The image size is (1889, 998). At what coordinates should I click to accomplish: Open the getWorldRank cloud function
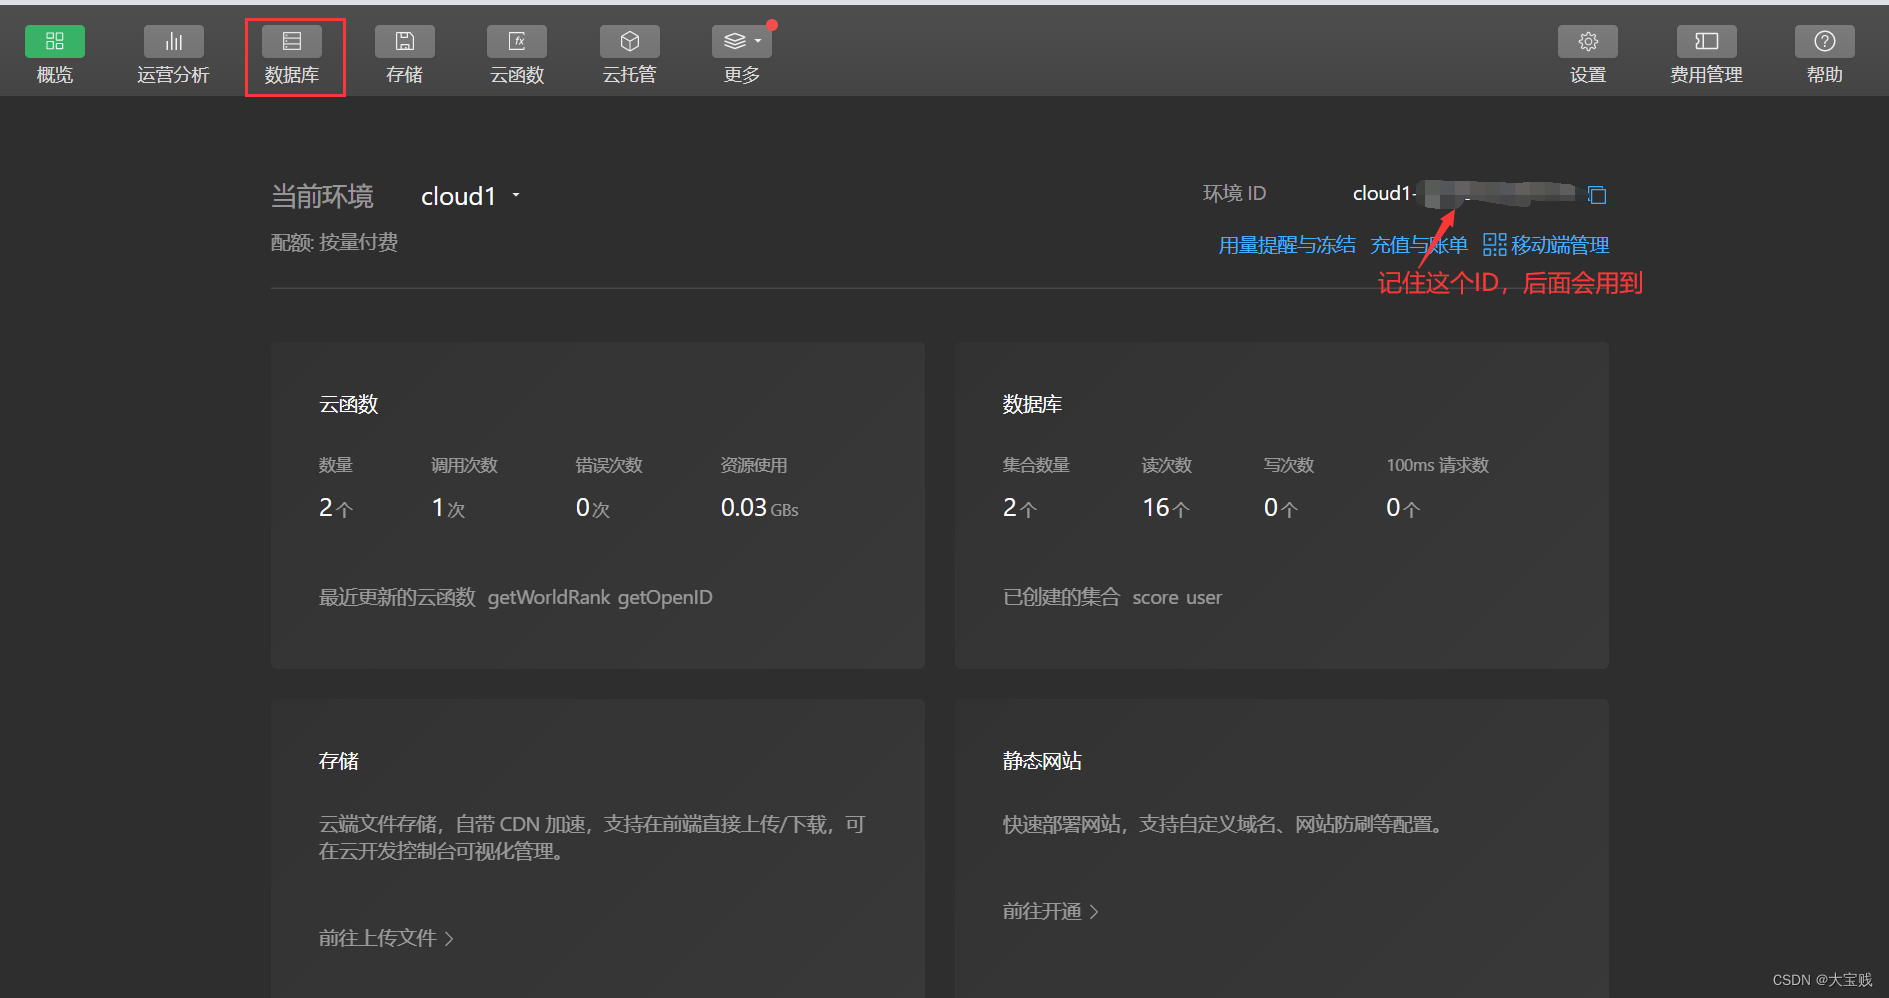point(548,597)
